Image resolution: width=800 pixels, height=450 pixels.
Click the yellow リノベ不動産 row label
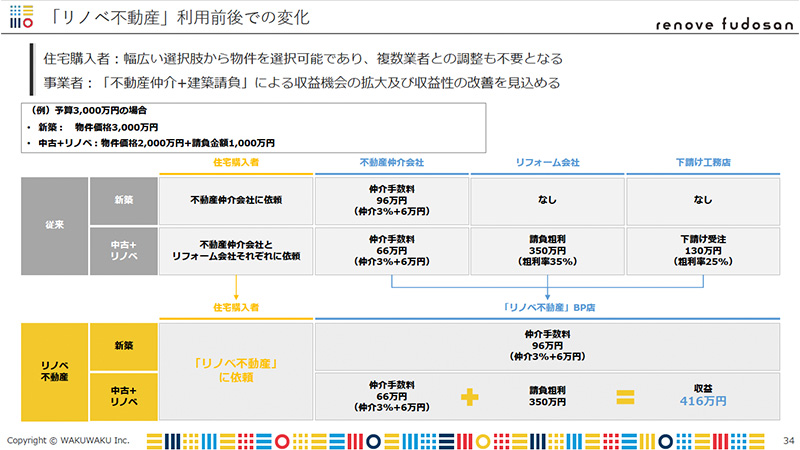pos(55,372)
